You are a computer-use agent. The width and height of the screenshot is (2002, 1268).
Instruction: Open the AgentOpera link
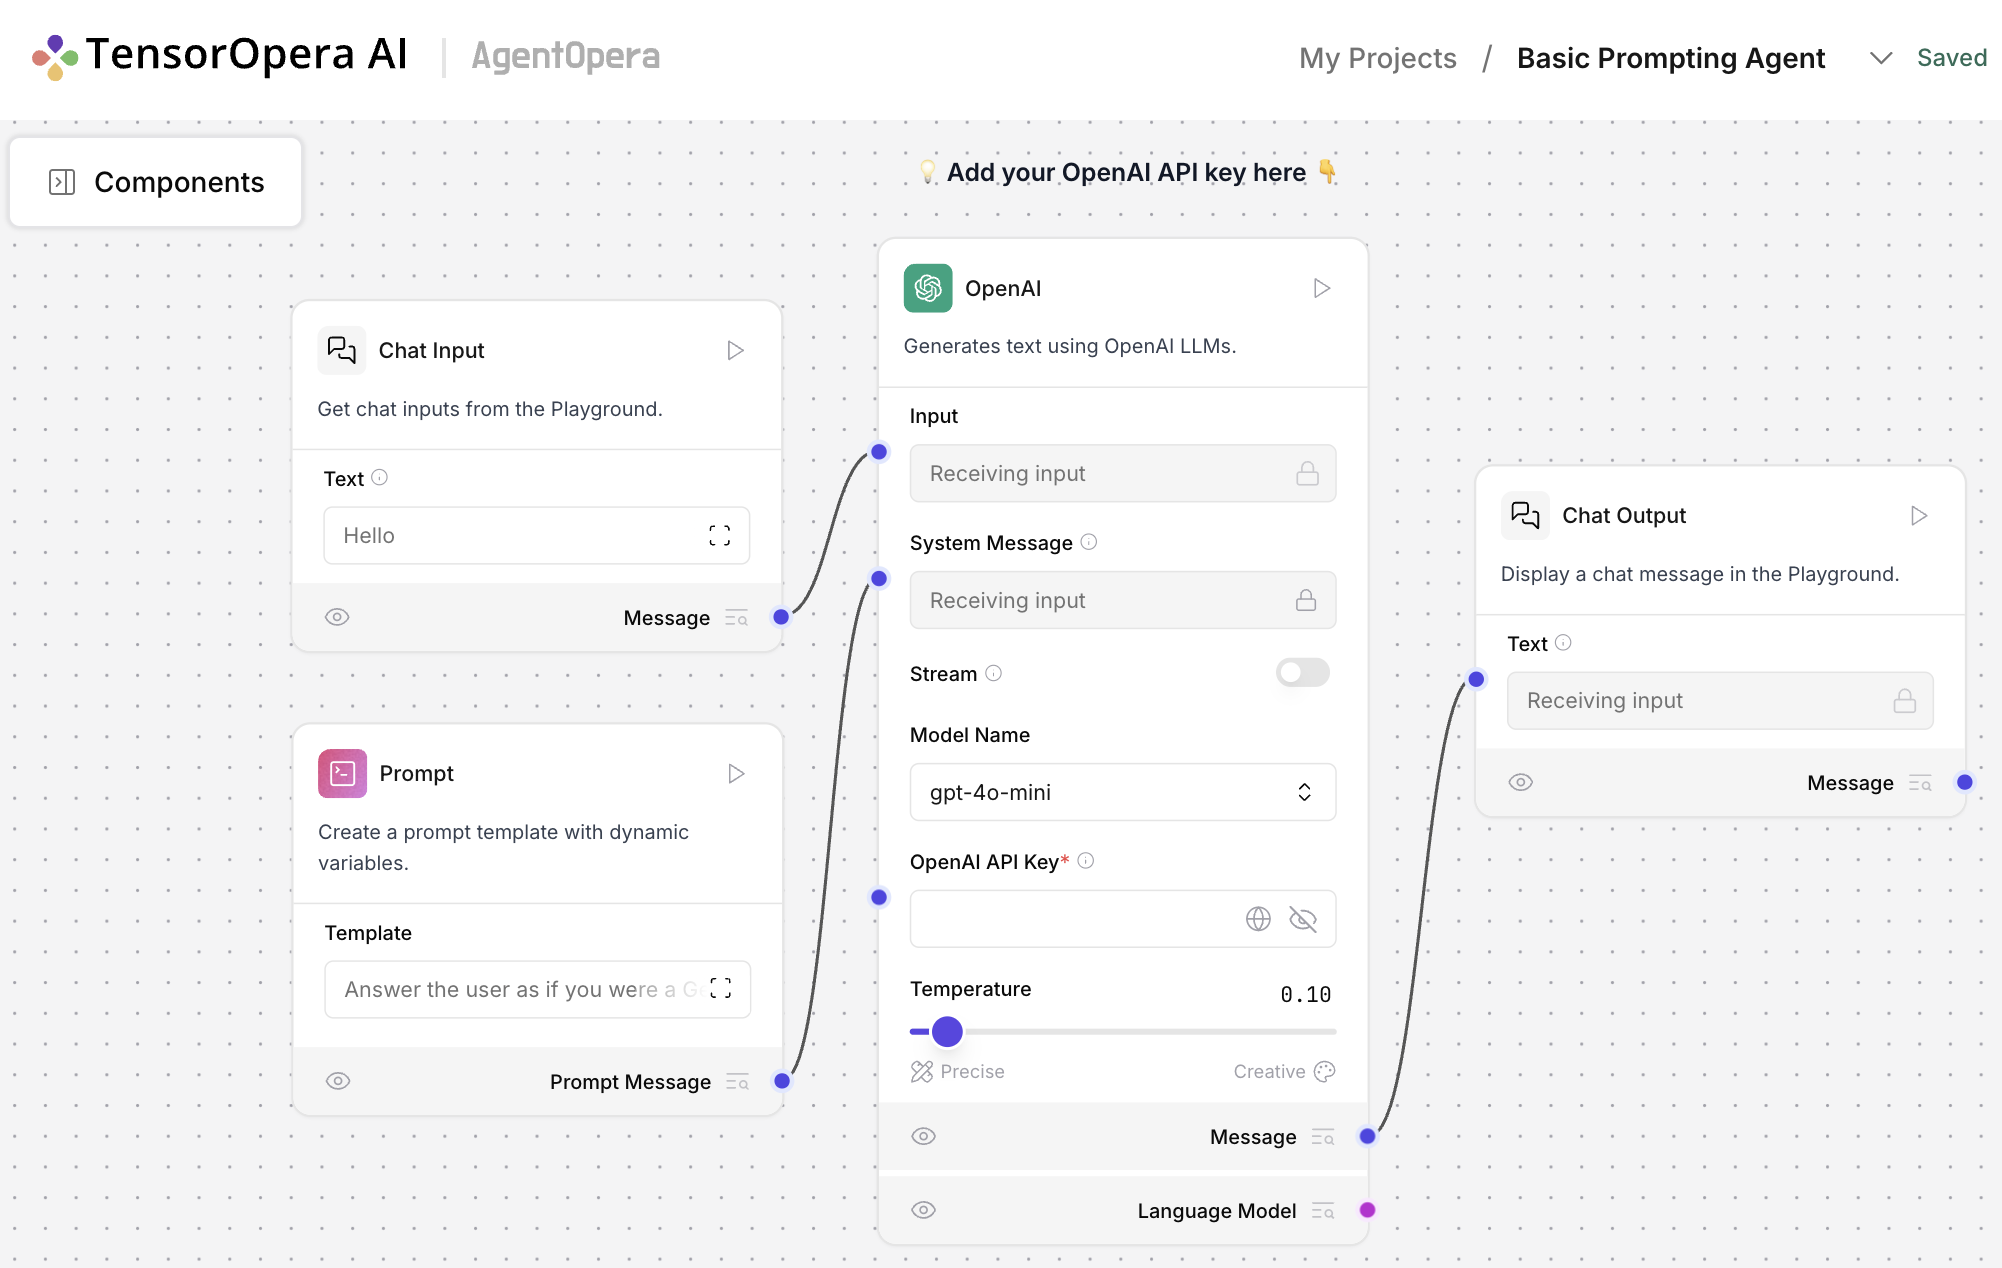pos(566,56)
